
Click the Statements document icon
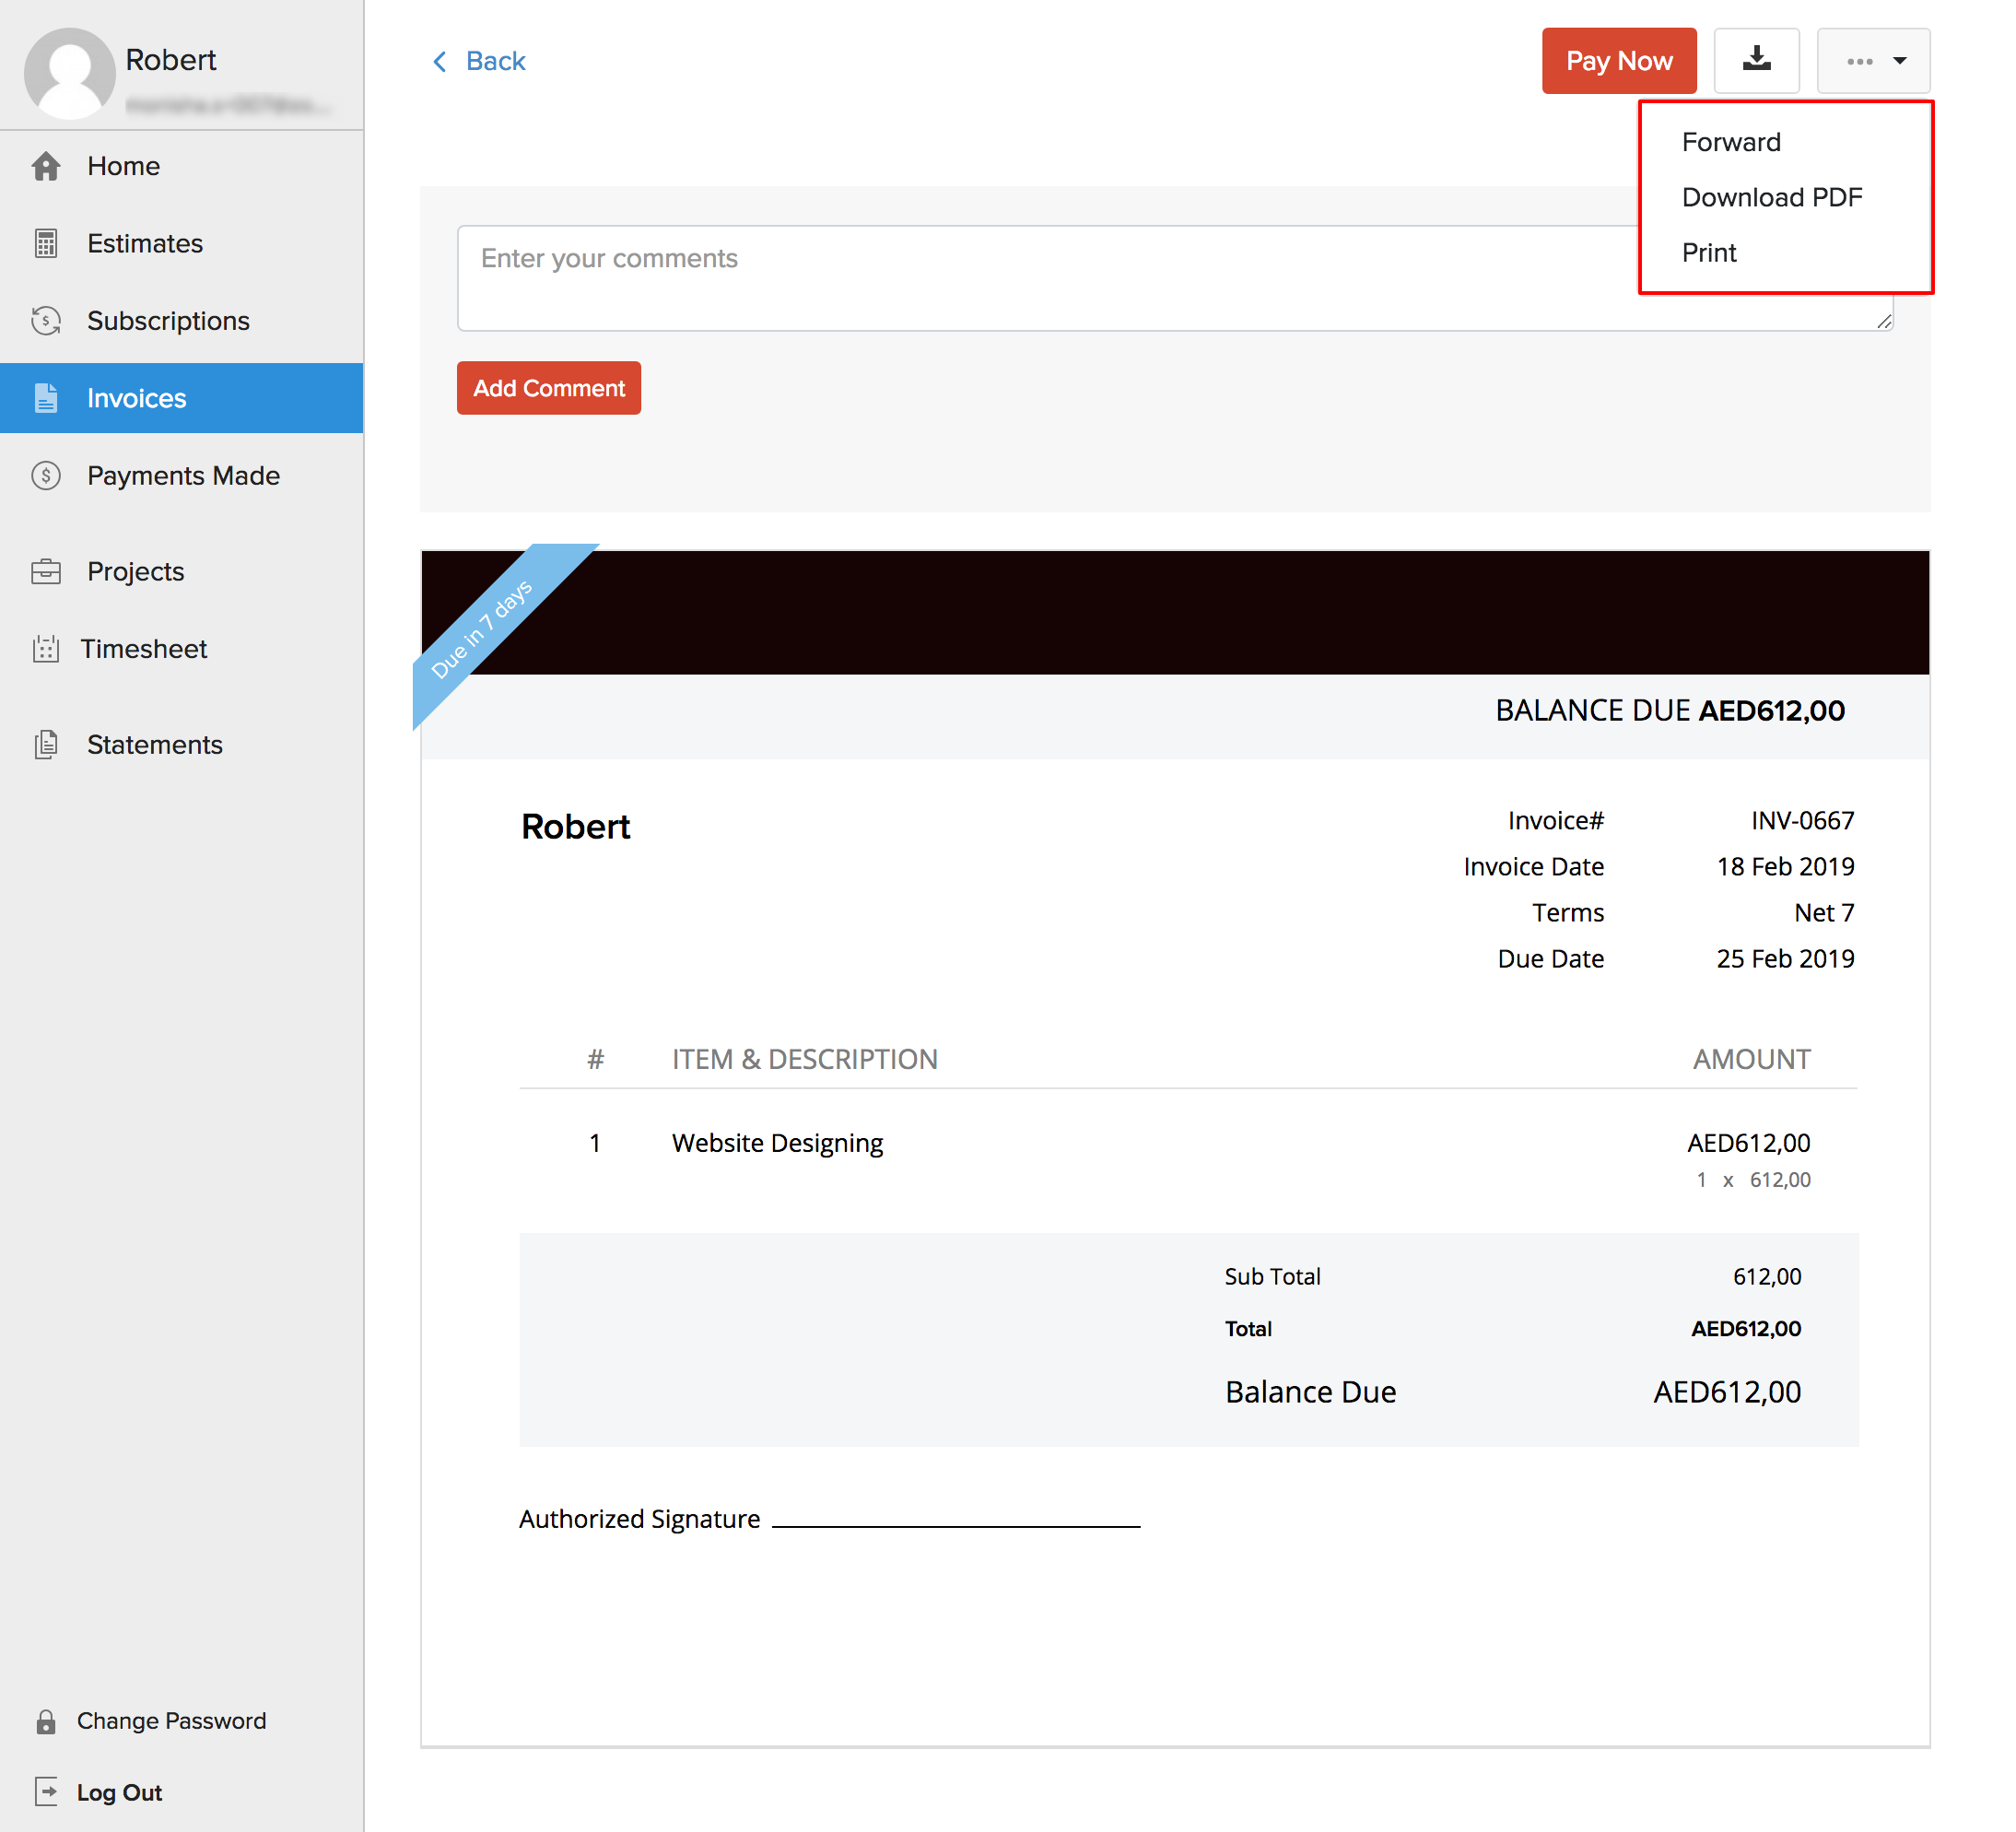coord(46,745)
